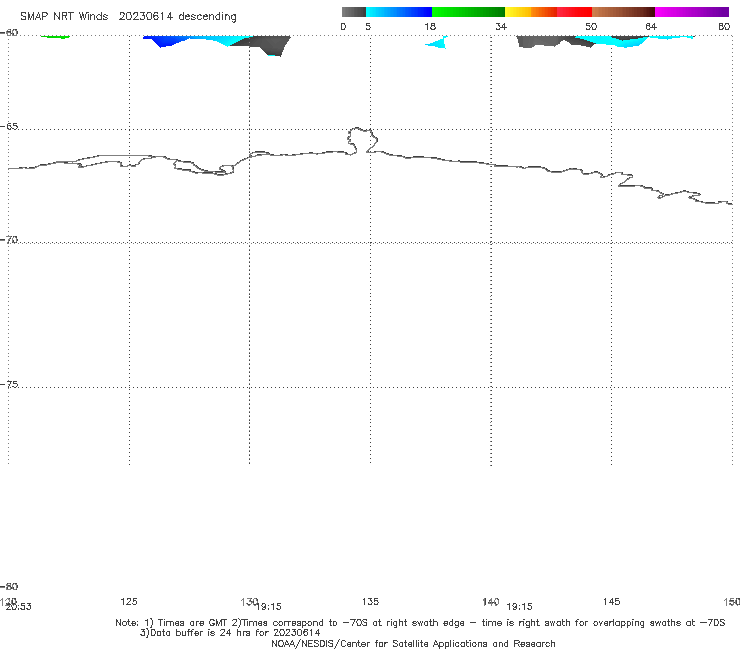
Task: Click the dark gray wind patch near longitude 131
Action: 267,44
